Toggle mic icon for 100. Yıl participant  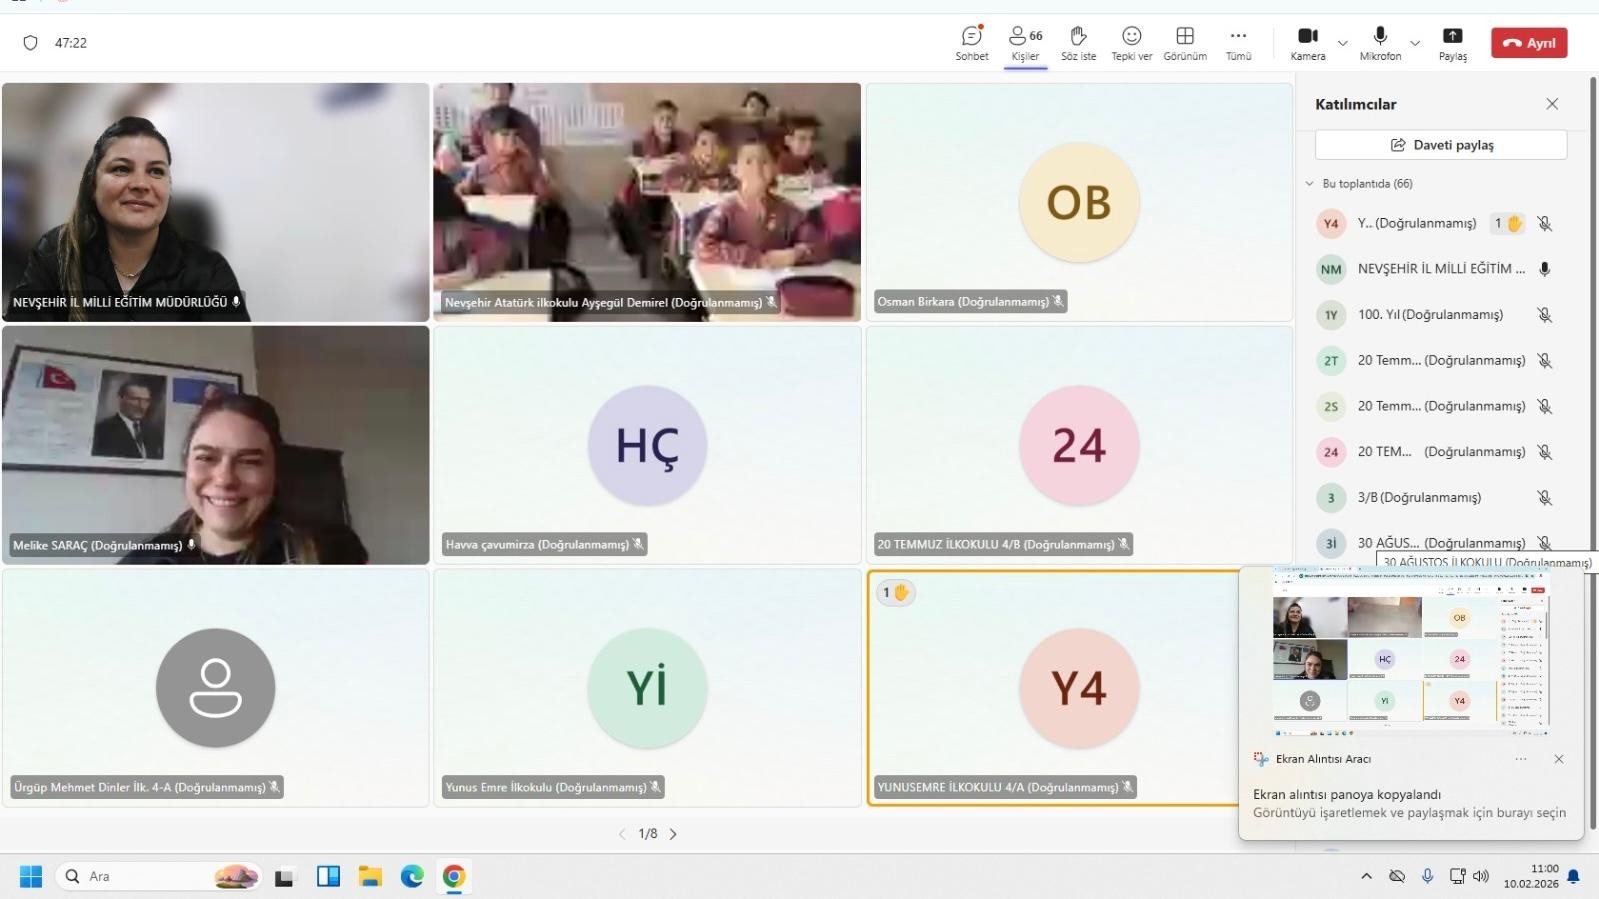[x=1544, y=315]
